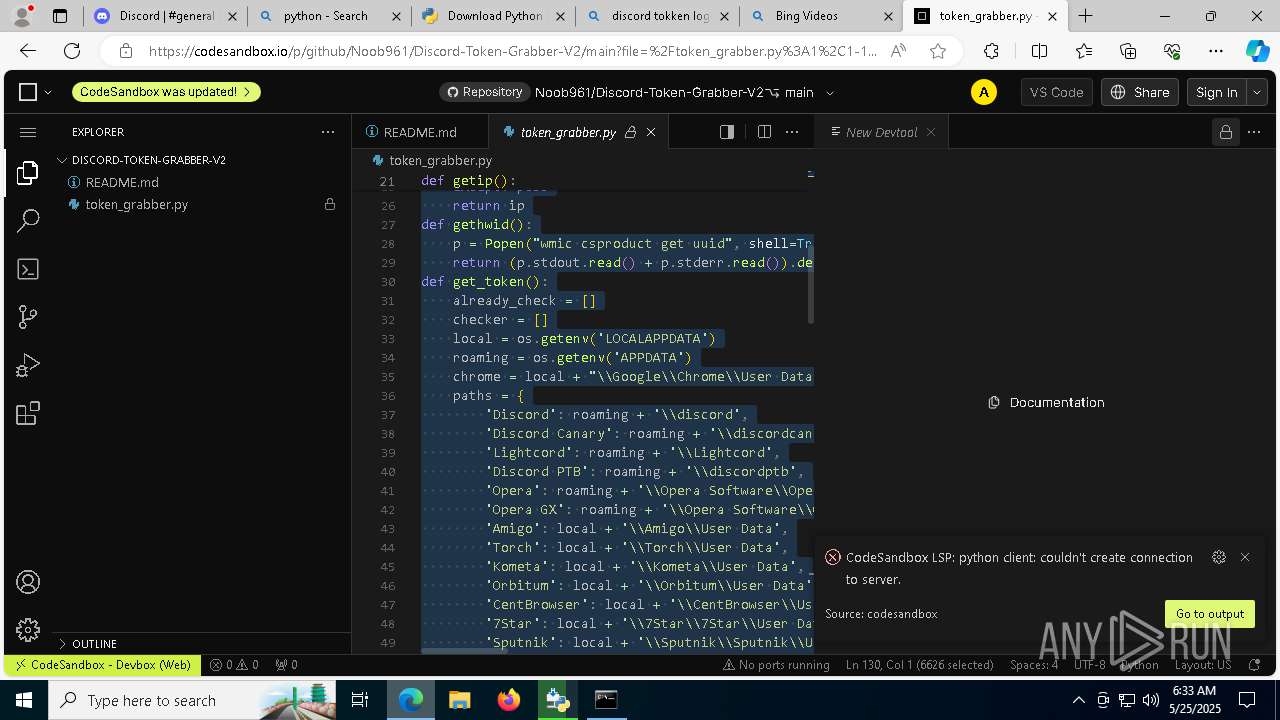Screen dimensions: 1280x720
Task: Open the Explorer view in activity bar
Action: 28,172
